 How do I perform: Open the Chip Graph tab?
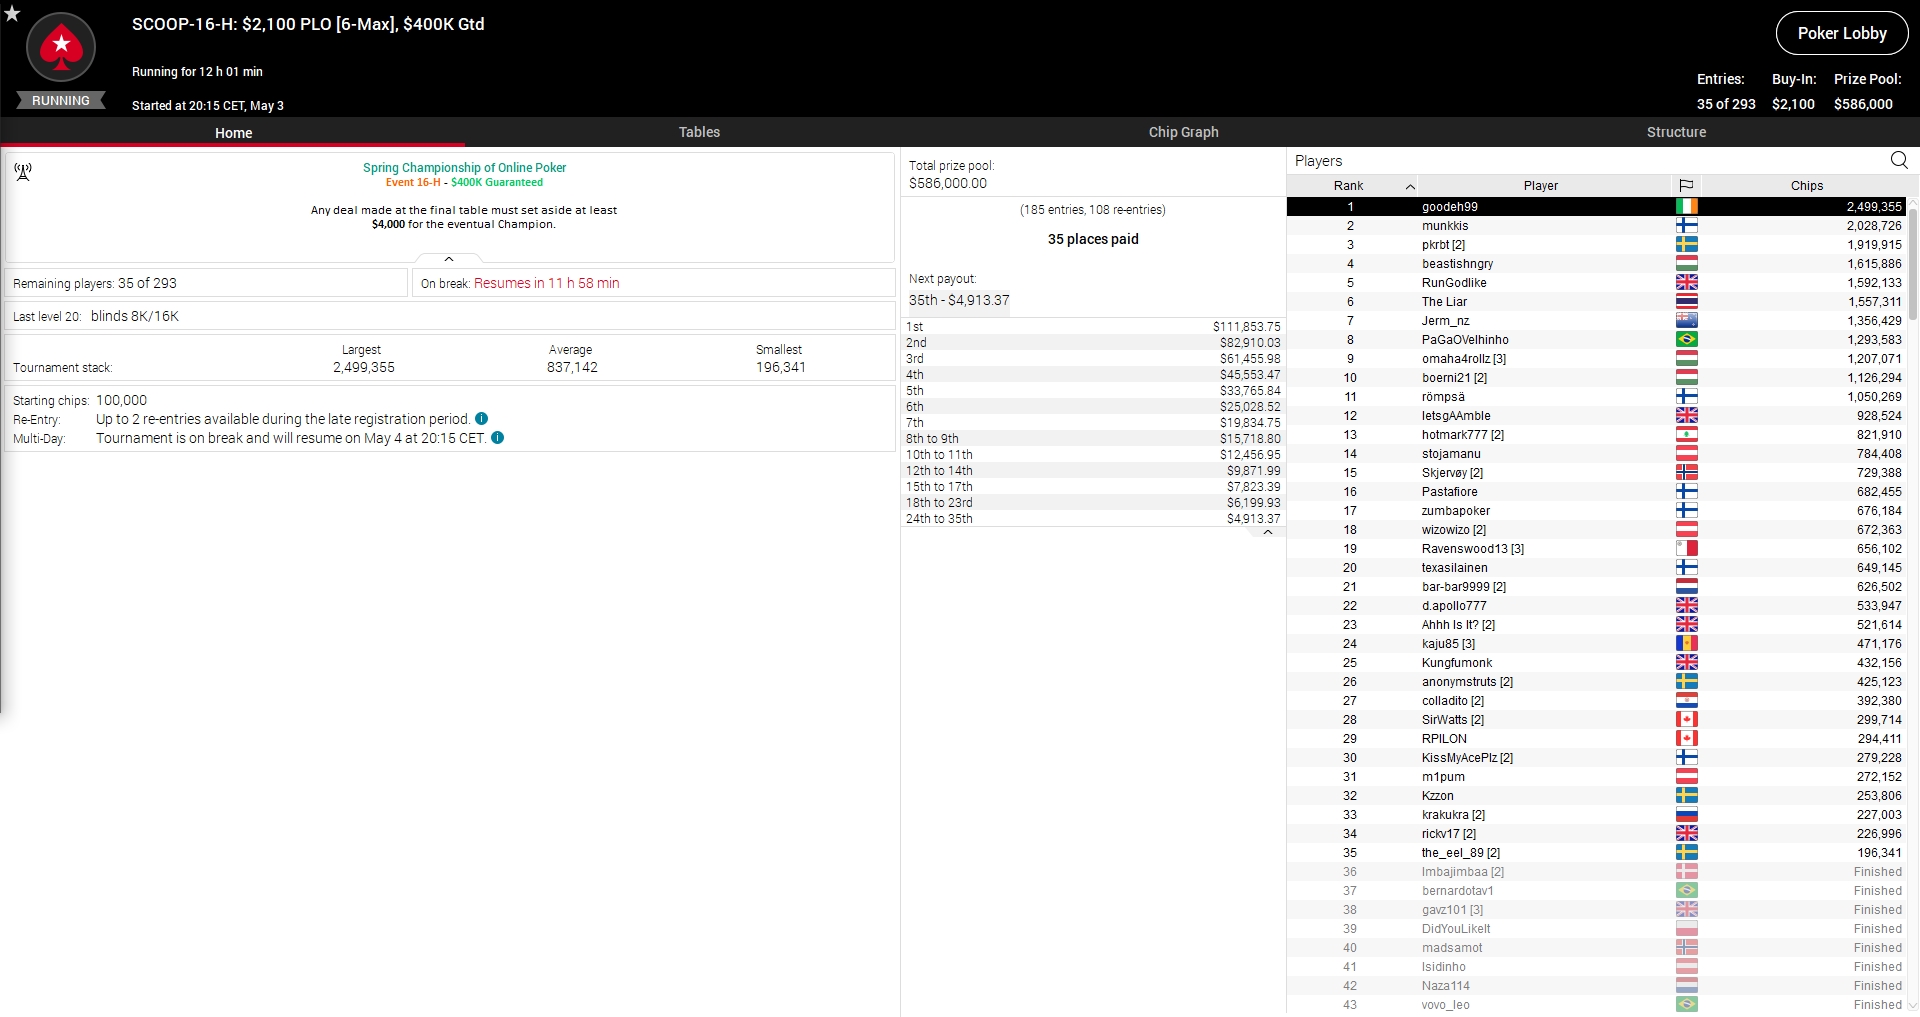(x=1183, y=132)
